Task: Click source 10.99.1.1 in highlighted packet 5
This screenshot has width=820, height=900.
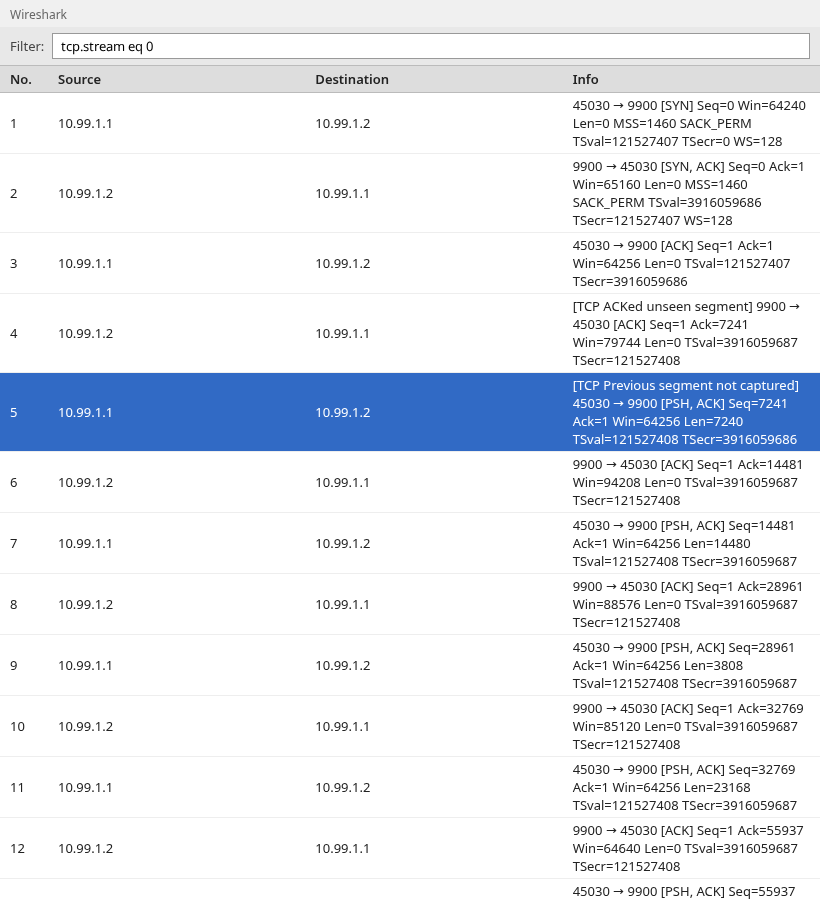Action: [x=85, y=412]
